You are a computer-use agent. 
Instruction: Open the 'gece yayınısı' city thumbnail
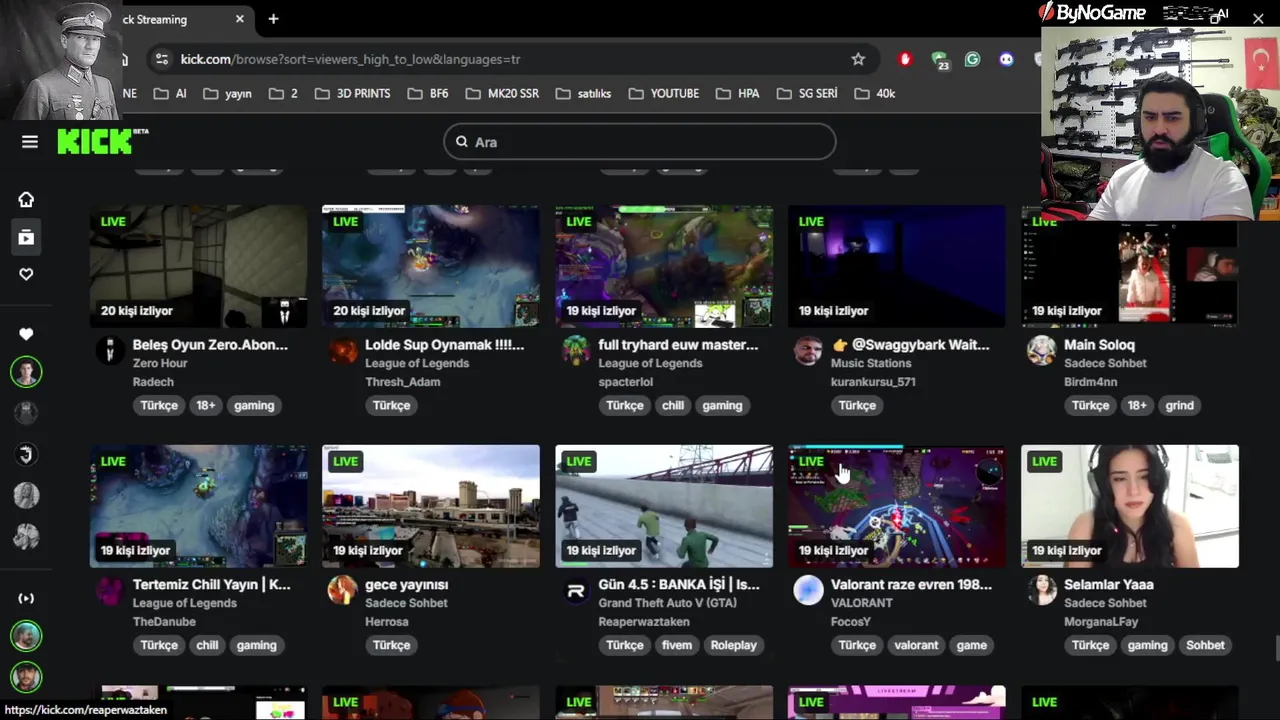431,506
